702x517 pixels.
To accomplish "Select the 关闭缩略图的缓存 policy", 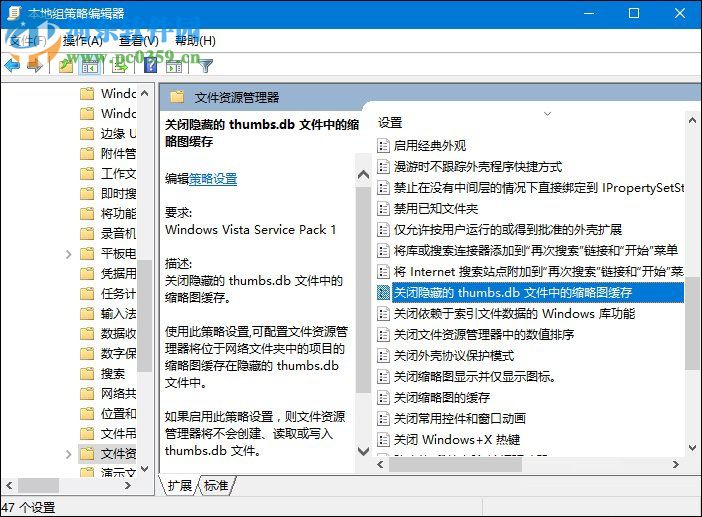I will [x=442, y=398].
